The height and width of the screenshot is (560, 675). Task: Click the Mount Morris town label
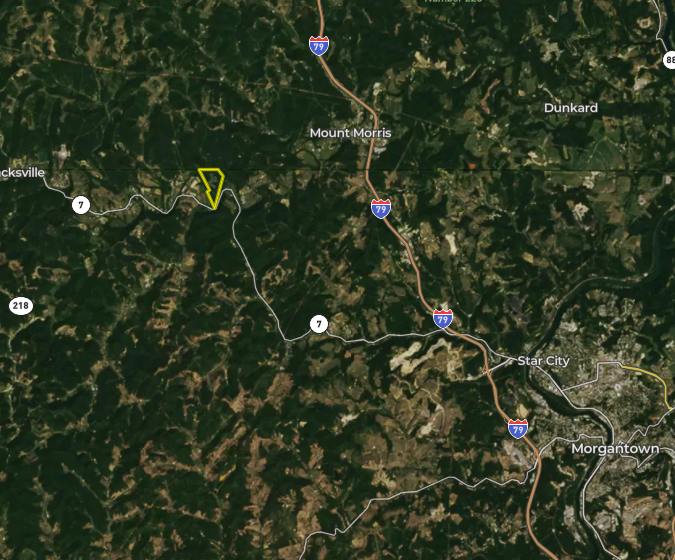350,133
